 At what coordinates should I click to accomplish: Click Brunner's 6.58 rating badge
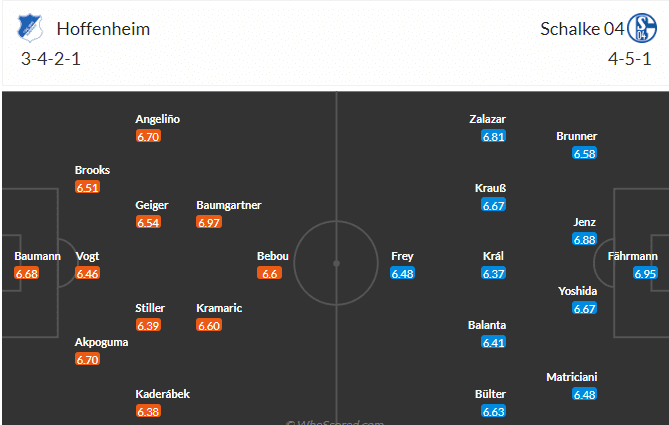click(x=585, y=153)
